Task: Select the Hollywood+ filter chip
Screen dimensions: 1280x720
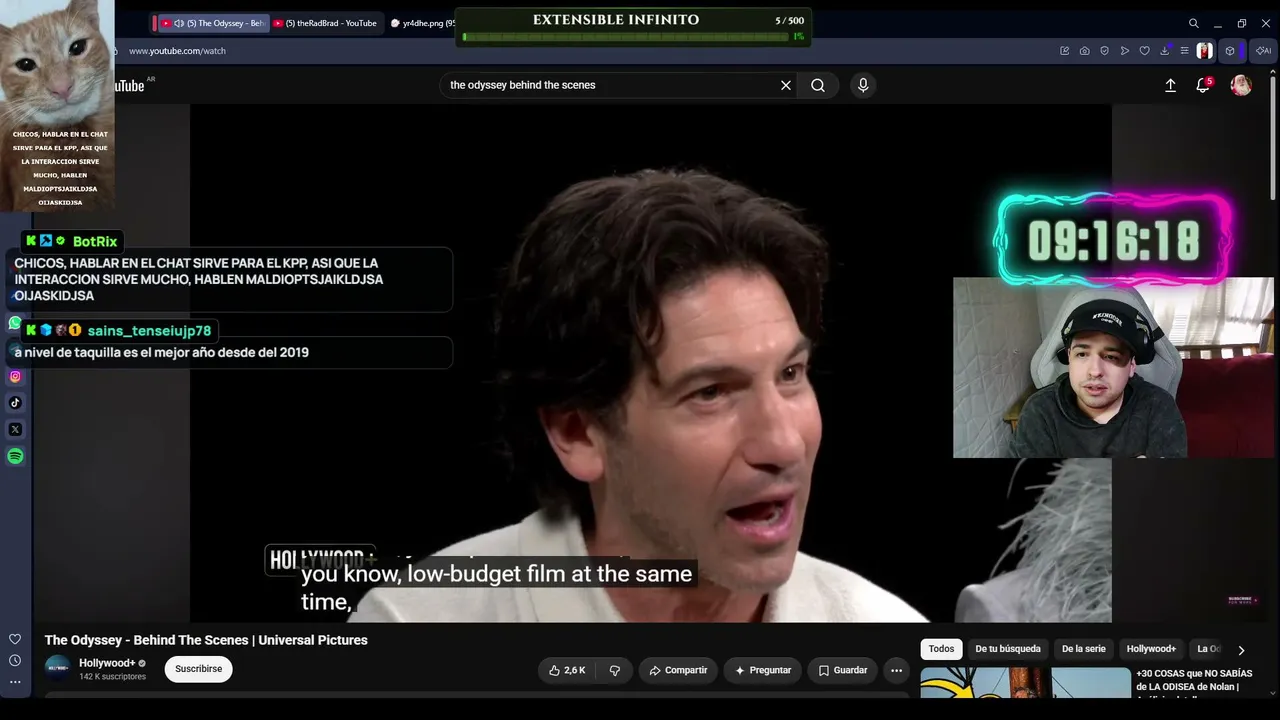Action: tap(1151, 649)
